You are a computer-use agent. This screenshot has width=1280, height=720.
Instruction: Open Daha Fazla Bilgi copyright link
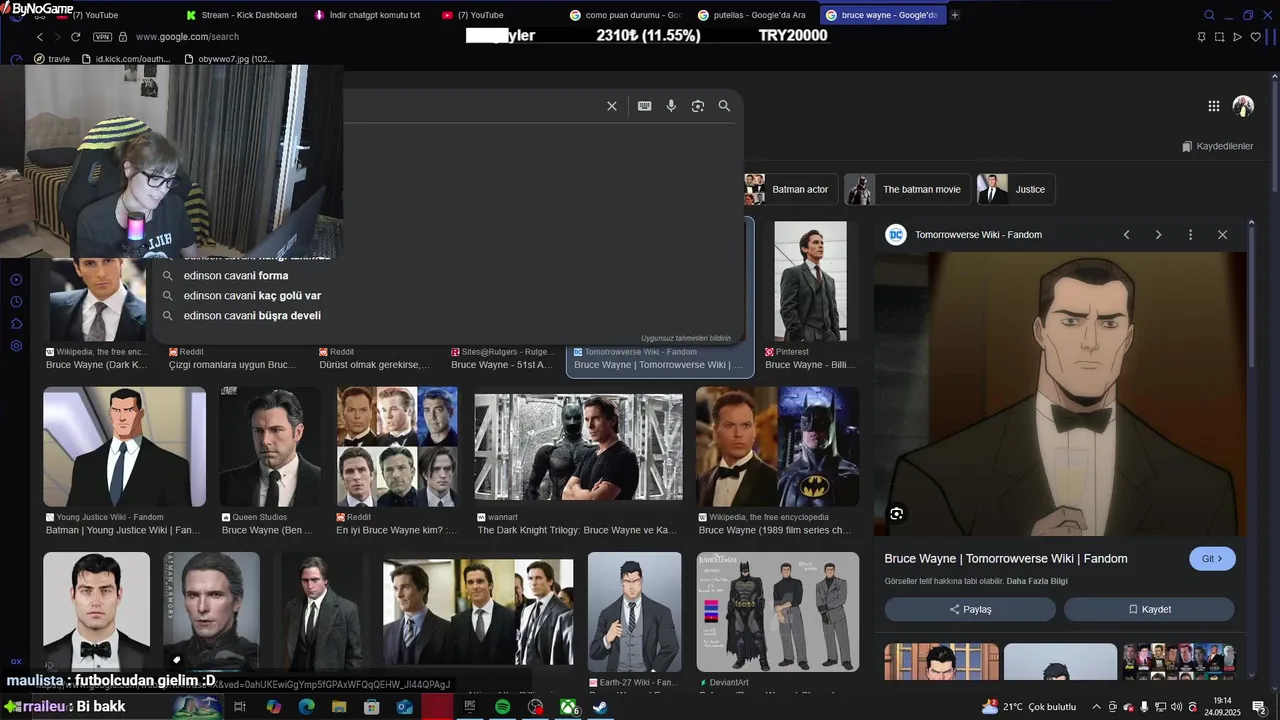(1037, 581)
